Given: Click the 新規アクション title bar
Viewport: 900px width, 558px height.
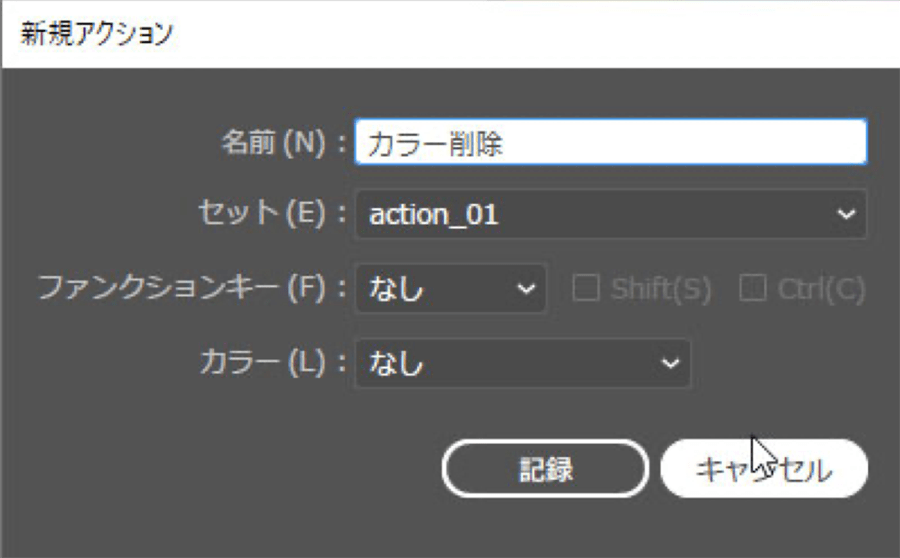Looking at the screenshot, I should pos(450,34).
